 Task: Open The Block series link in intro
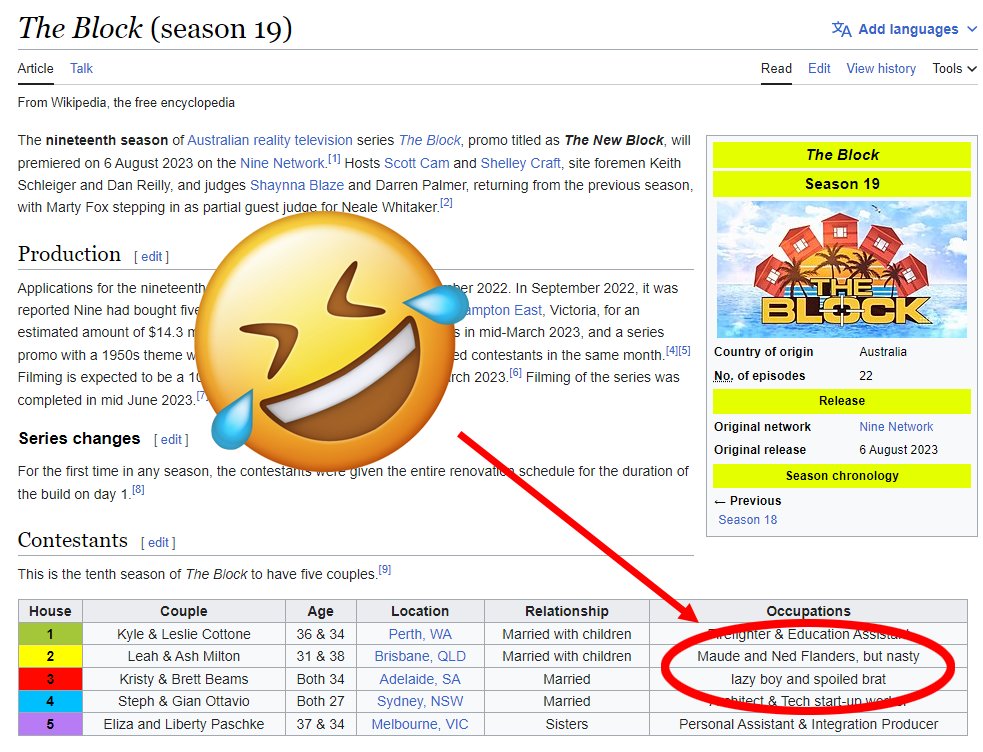coord(429,140)
